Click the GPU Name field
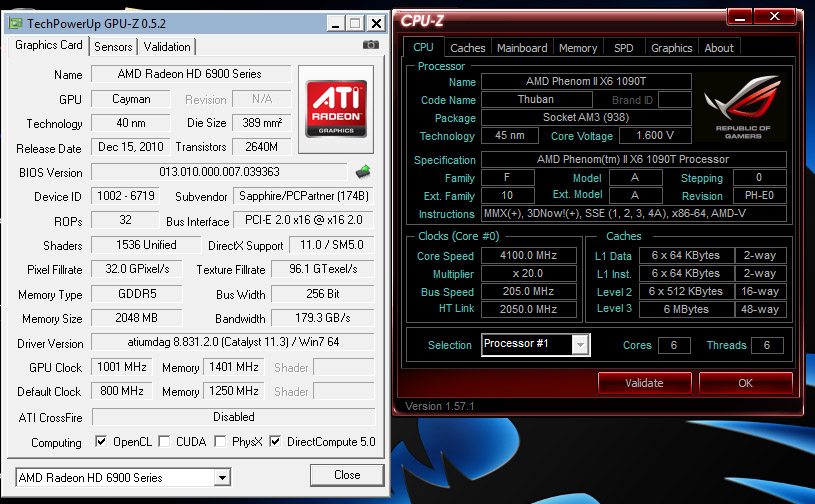This screenshot has width=815, height=504. 191,74
